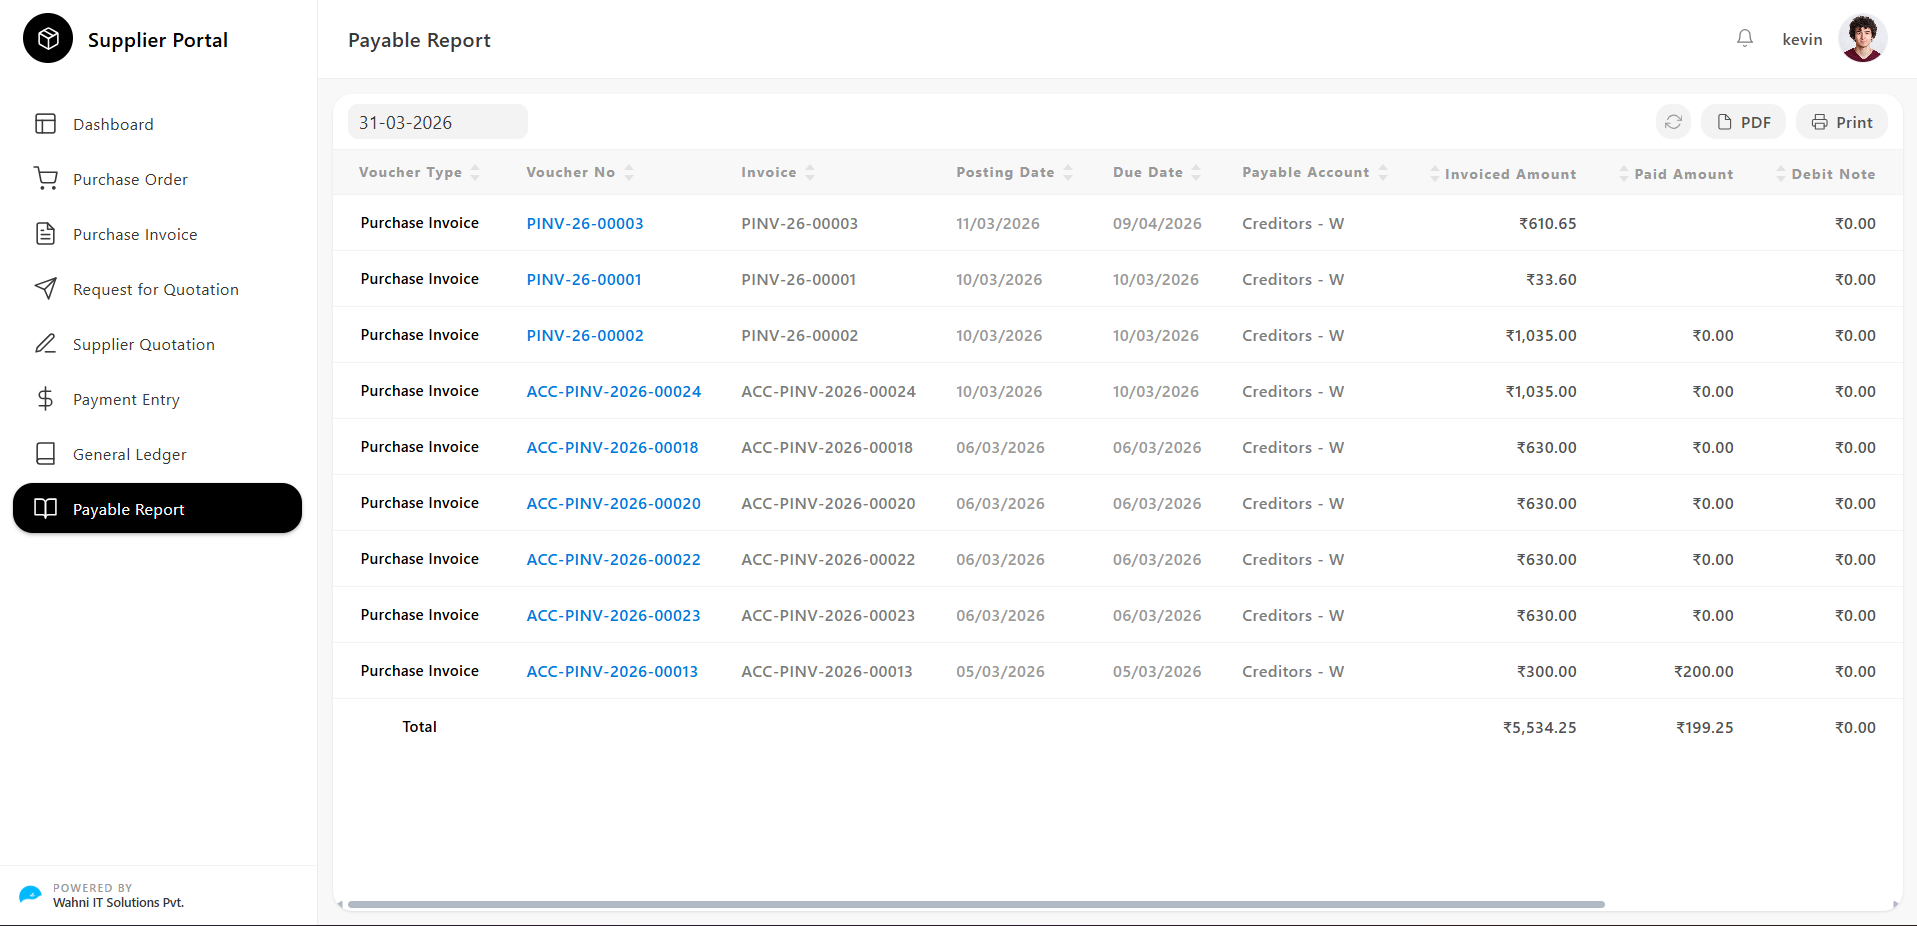
Task: Click the horizontal table scrollbar
Action: [x=976, y=904]
